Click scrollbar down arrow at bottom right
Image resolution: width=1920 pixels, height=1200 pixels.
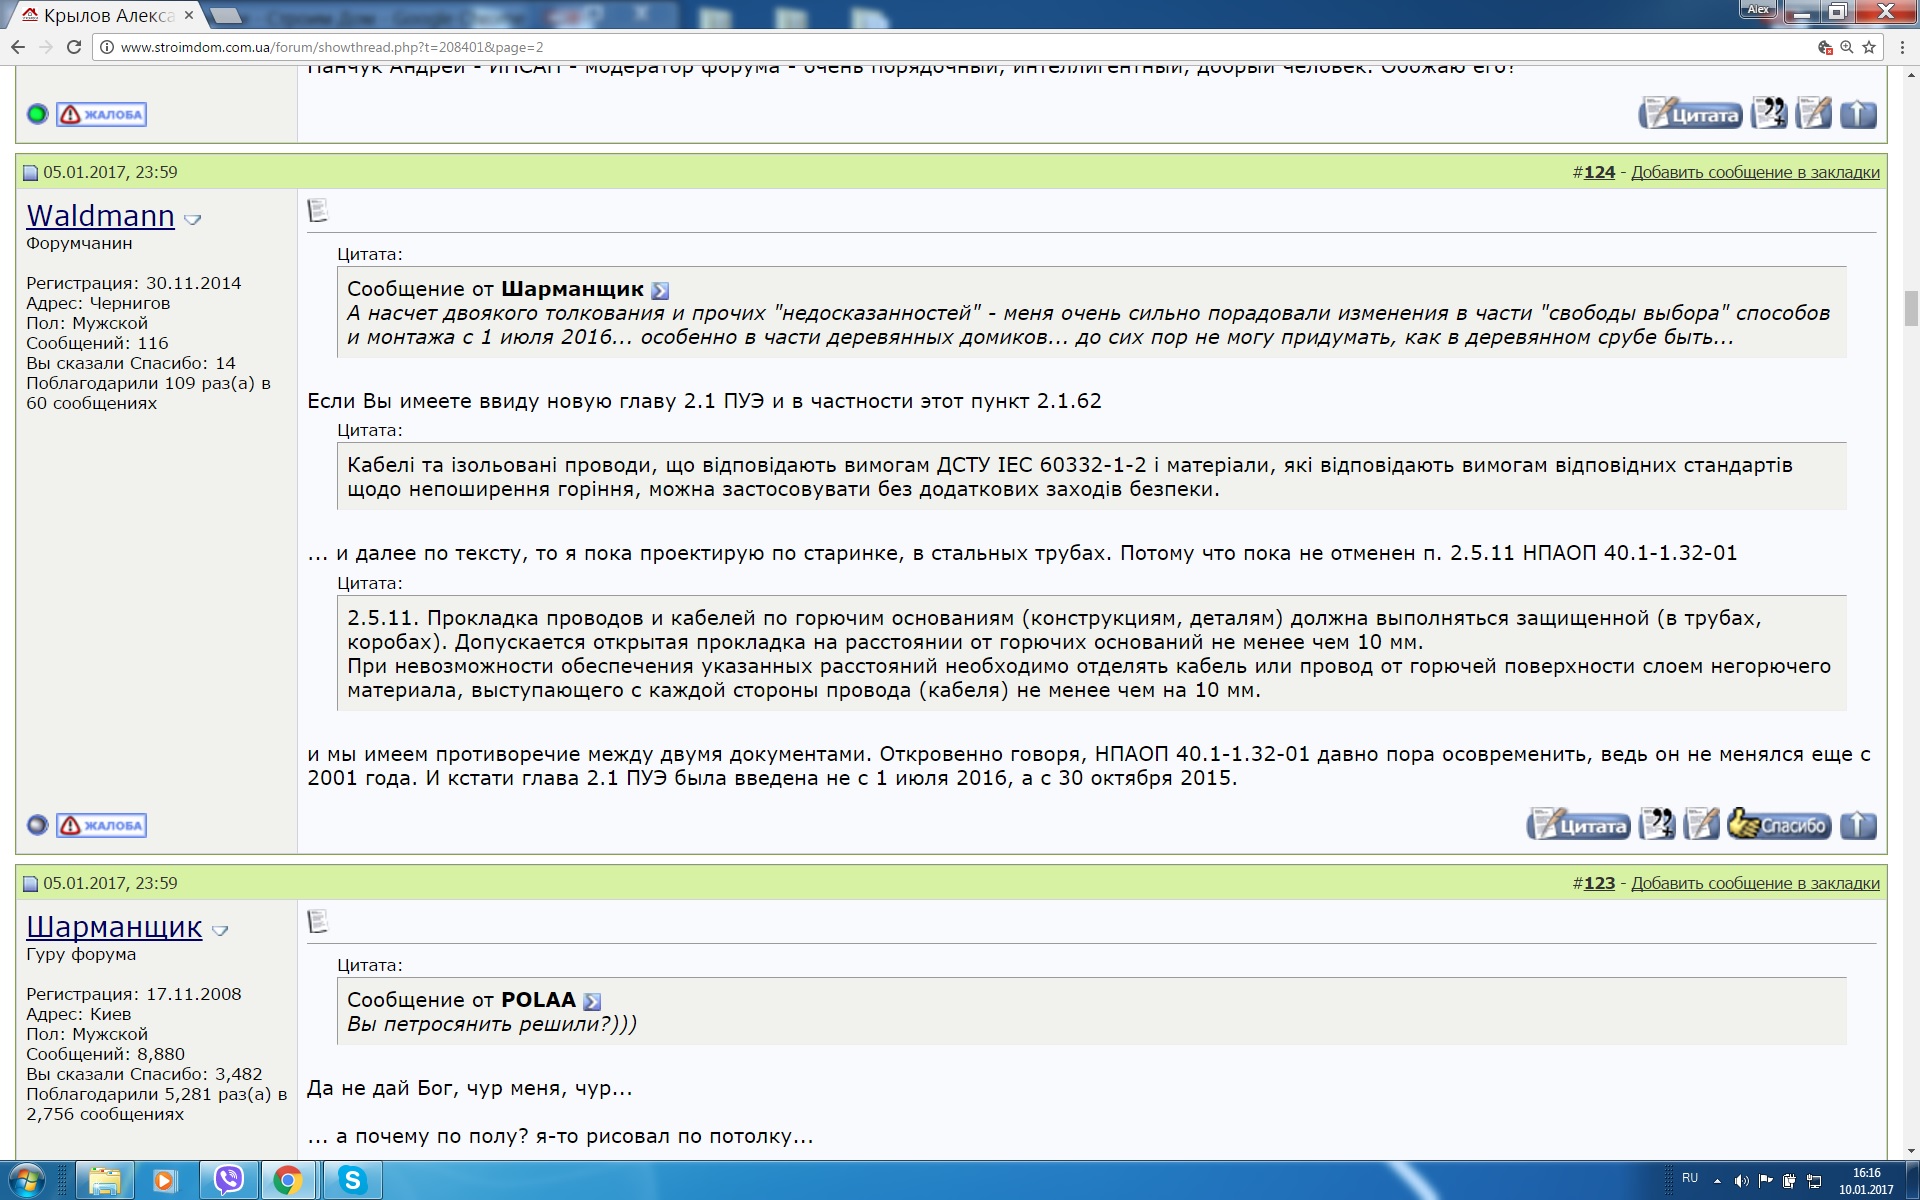1911,1150
